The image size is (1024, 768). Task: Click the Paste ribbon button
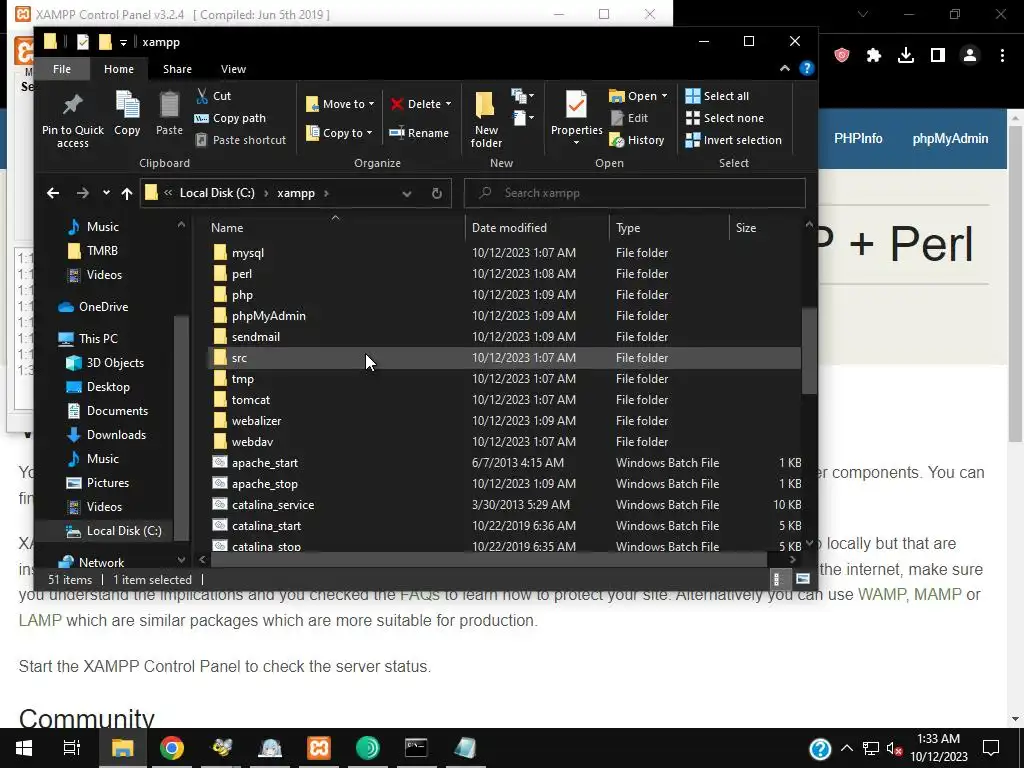click(169, 114)
